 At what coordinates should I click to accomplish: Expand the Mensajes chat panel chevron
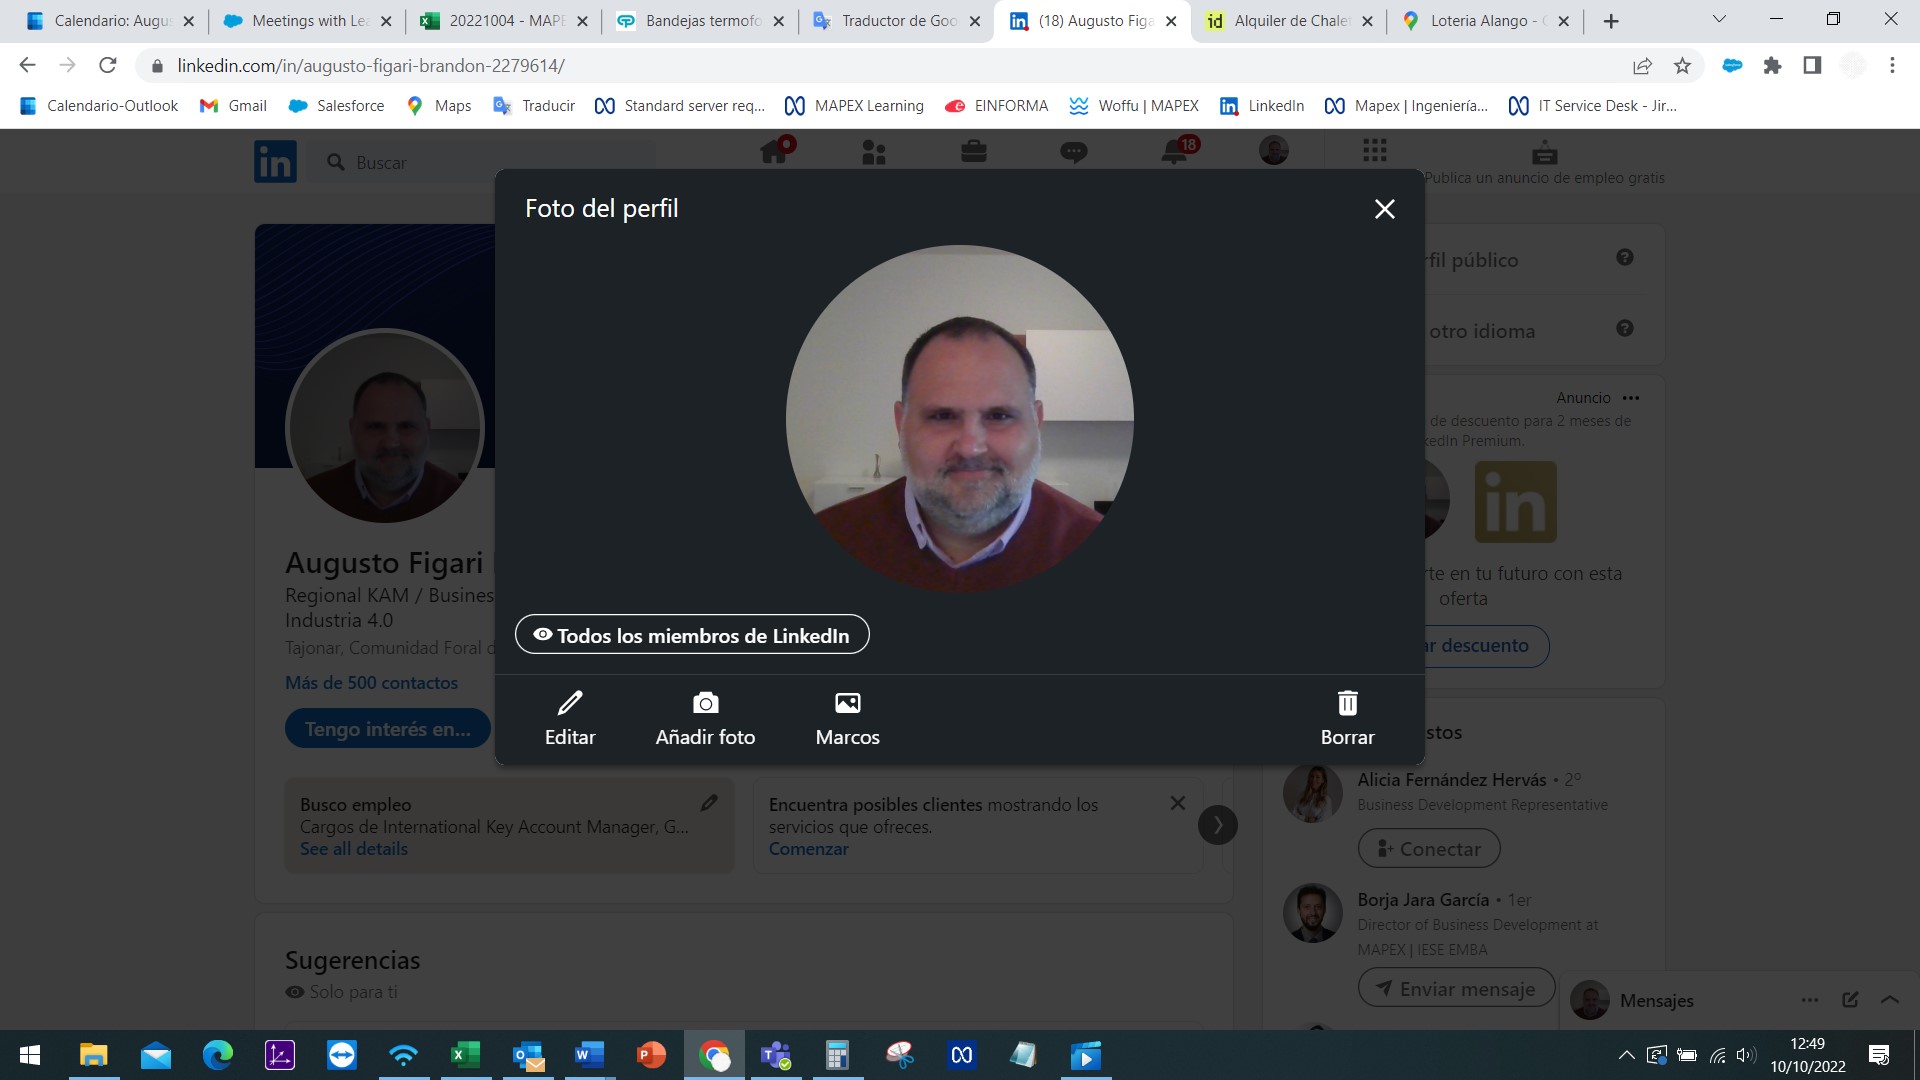click(x=1889, y=1000)
